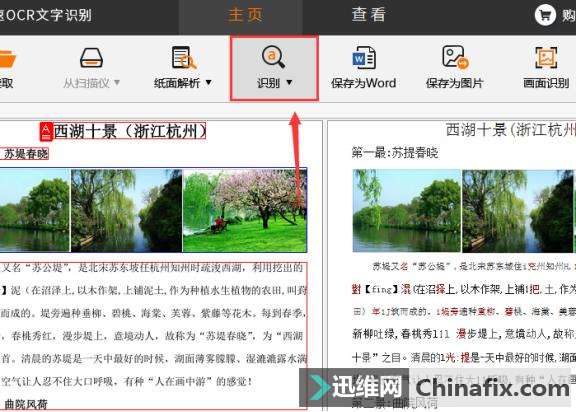Screen dimensions: 576x412
Task: Click the 保存为Word label
Action: 363,83
